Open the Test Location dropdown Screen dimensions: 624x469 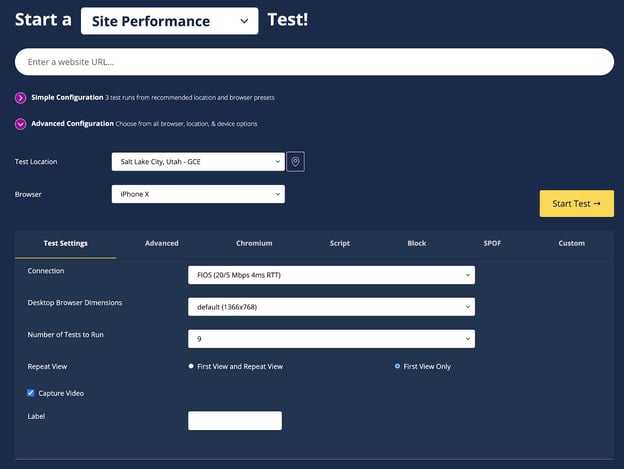(197, 162)
